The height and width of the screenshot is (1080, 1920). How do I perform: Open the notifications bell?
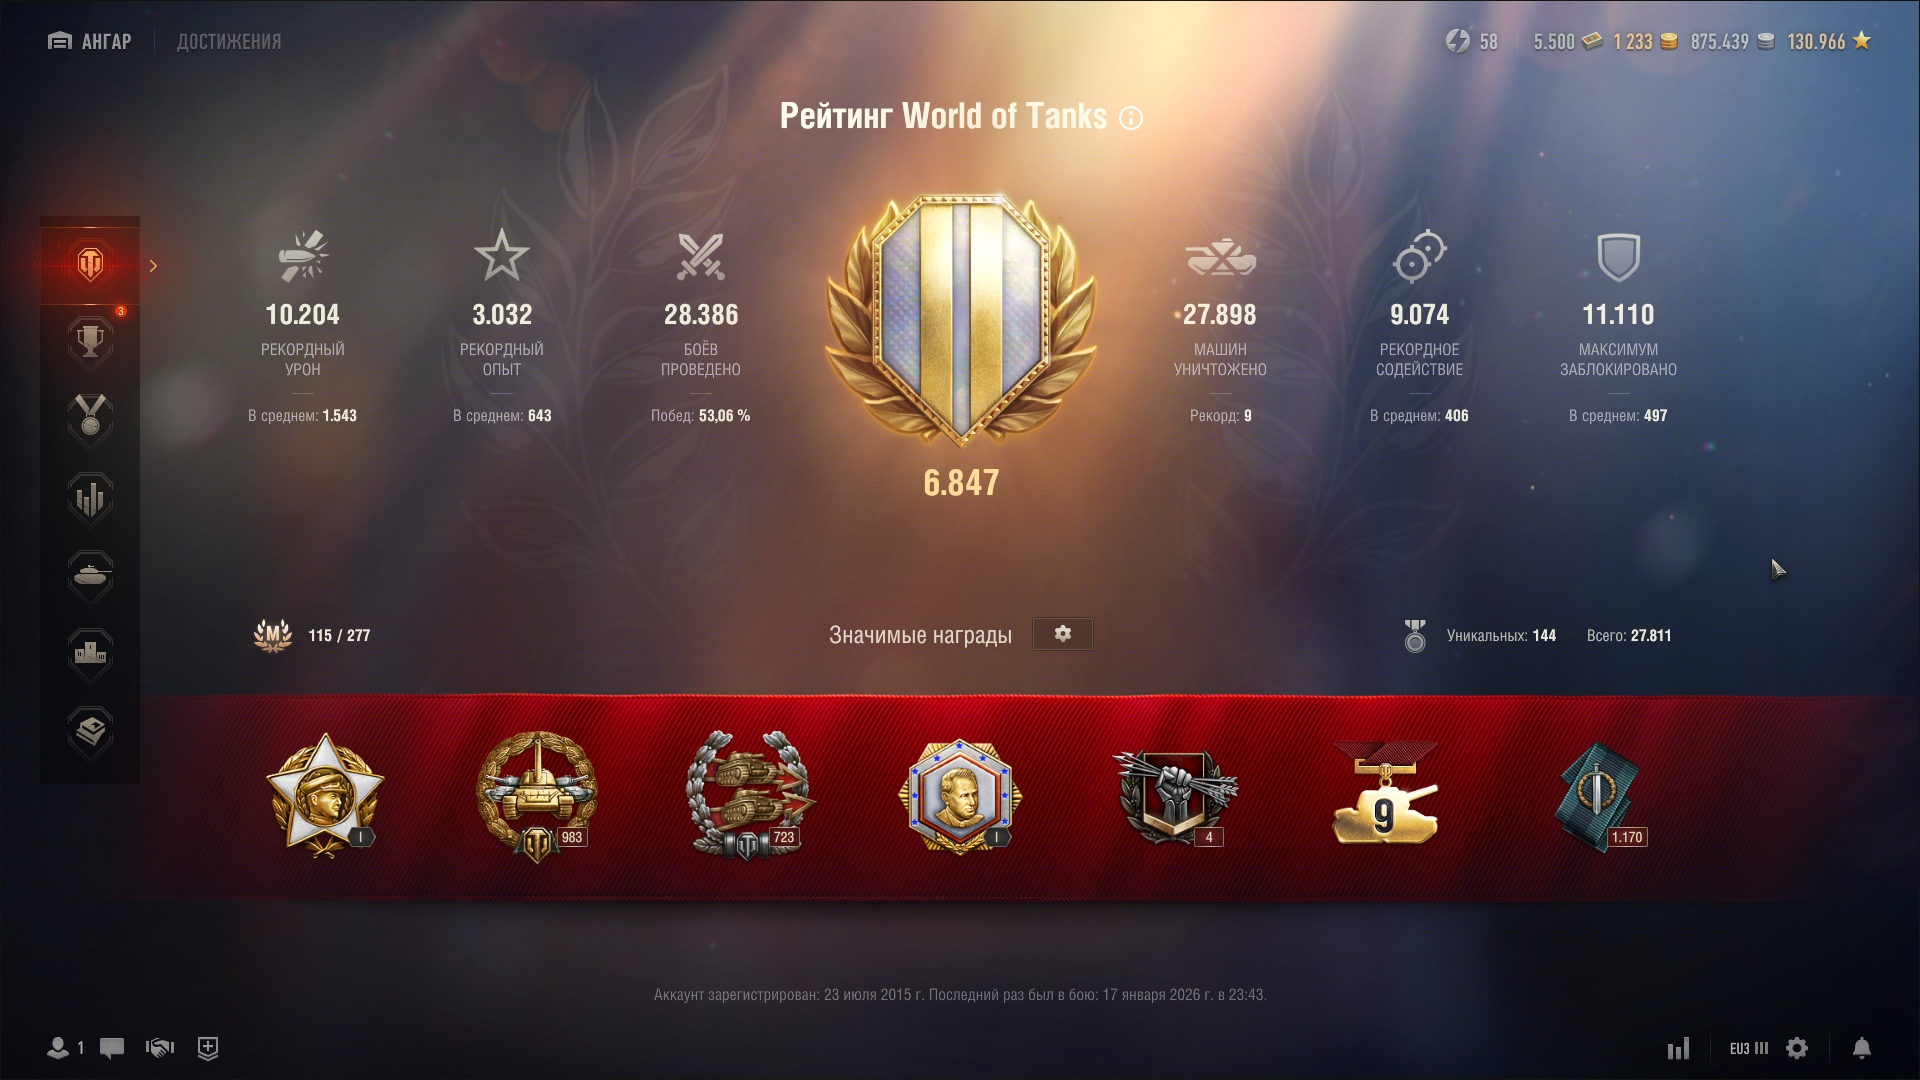(x=1861, y=1048)
